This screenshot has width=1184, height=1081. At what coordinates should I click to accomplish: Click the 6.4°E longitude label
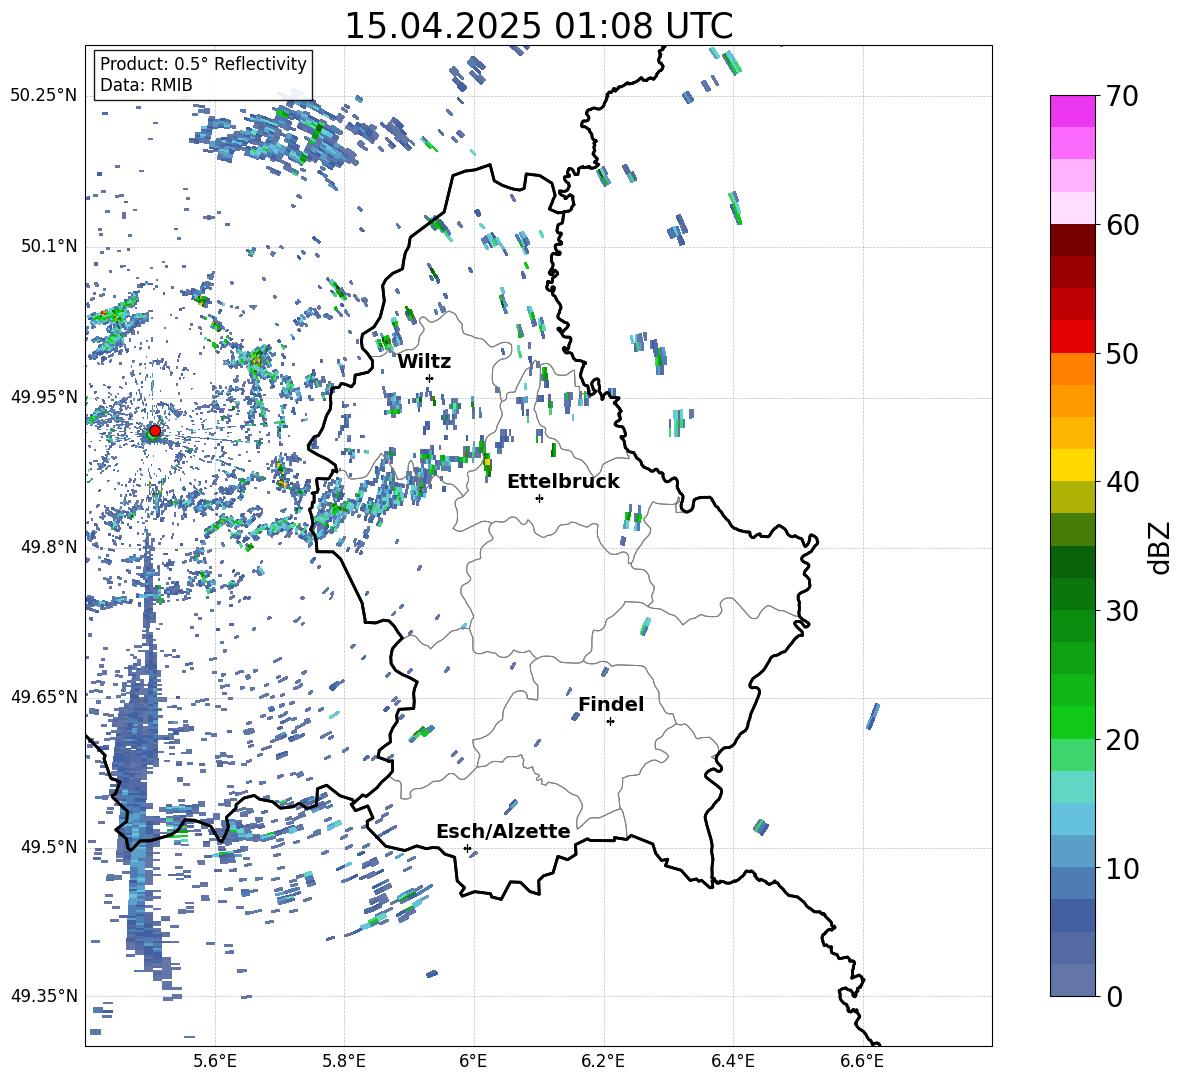(732, 1061)
